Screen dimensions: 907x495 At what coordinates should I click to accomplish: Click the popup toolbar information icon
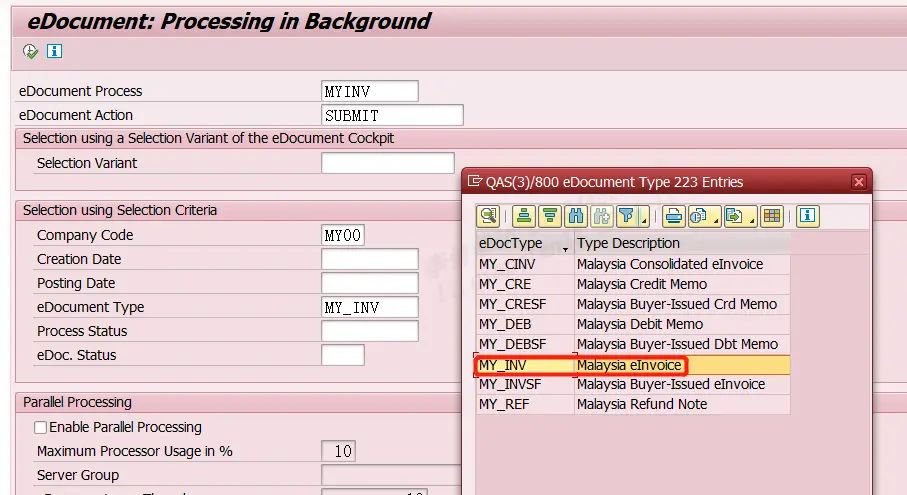point(808,215)
